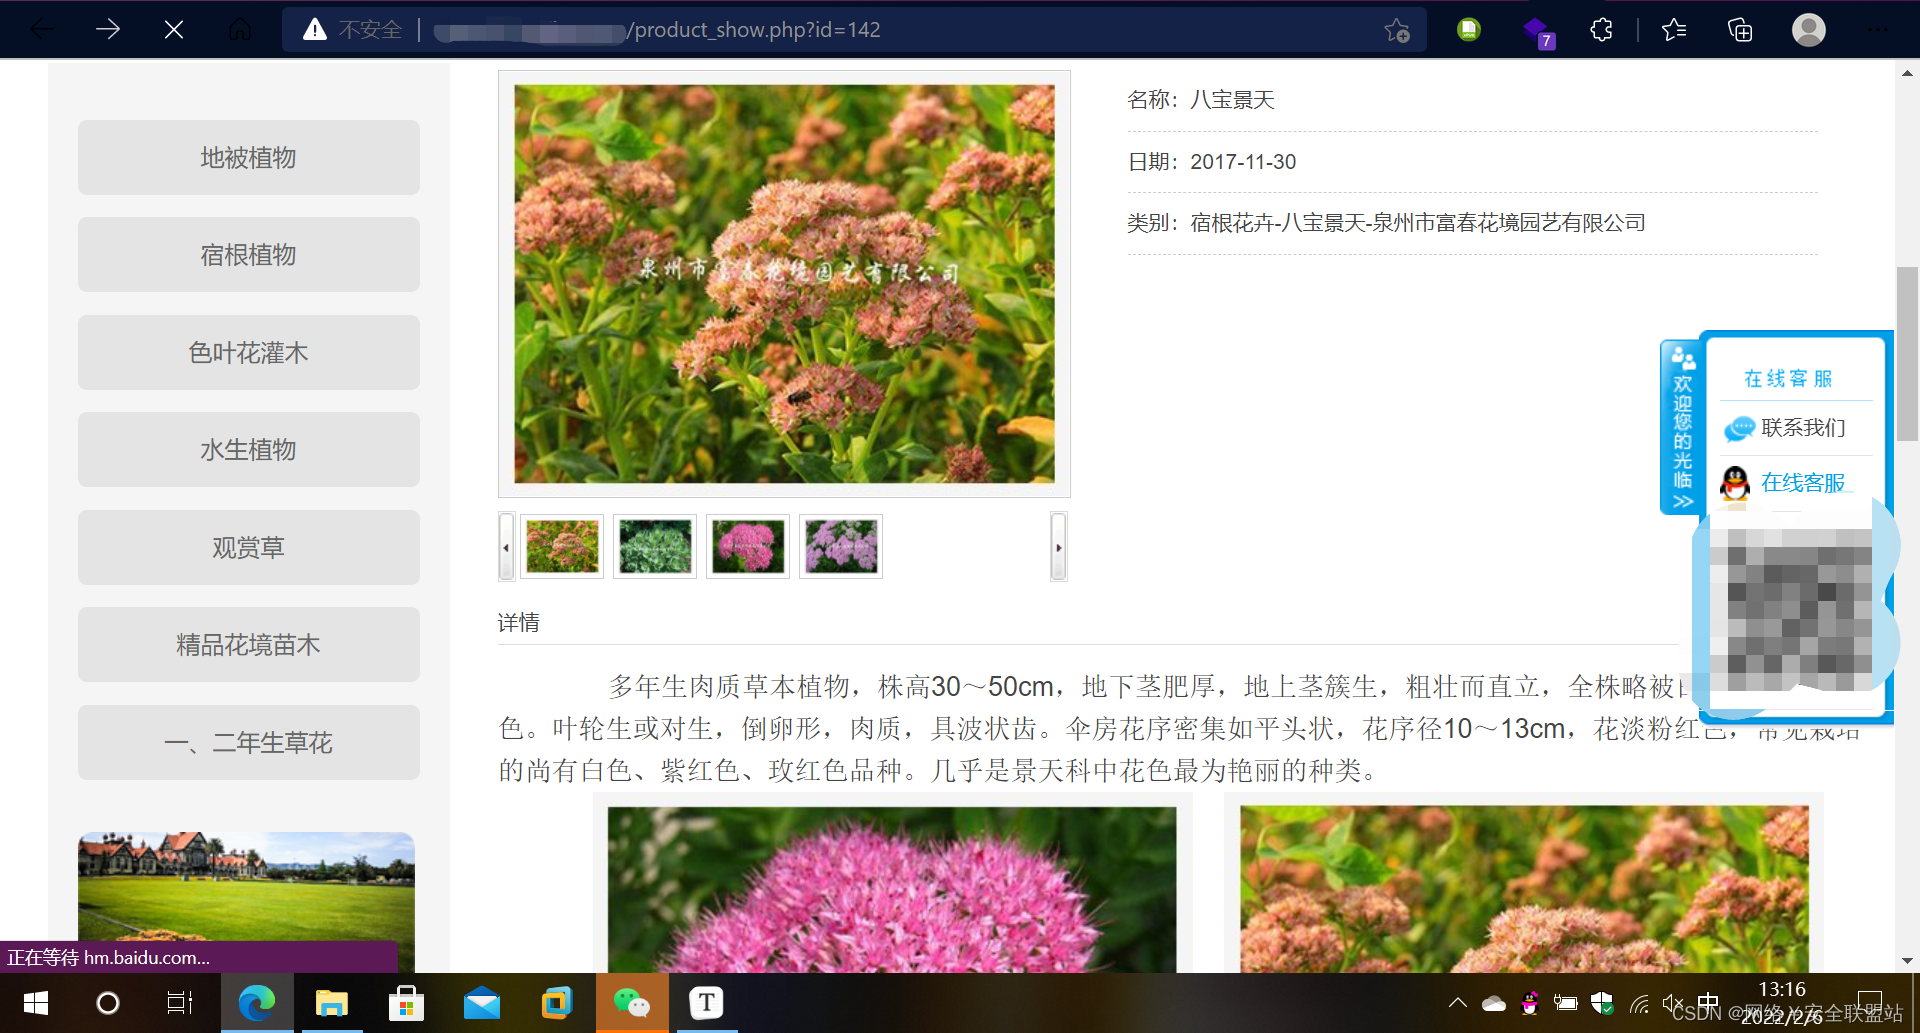
Task: Open the browser home page icon
Action: (240, 30)
